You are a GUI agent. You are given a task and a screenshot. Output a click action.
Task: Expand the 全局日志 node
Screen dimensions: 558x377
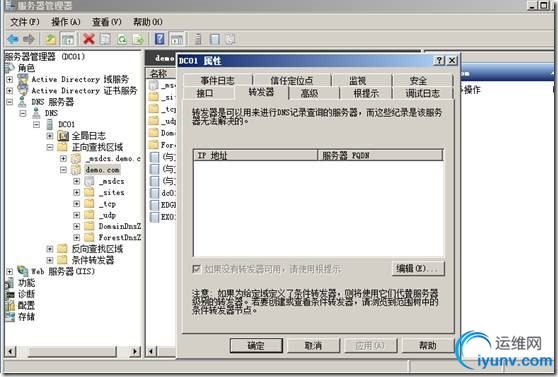[50, 136]
